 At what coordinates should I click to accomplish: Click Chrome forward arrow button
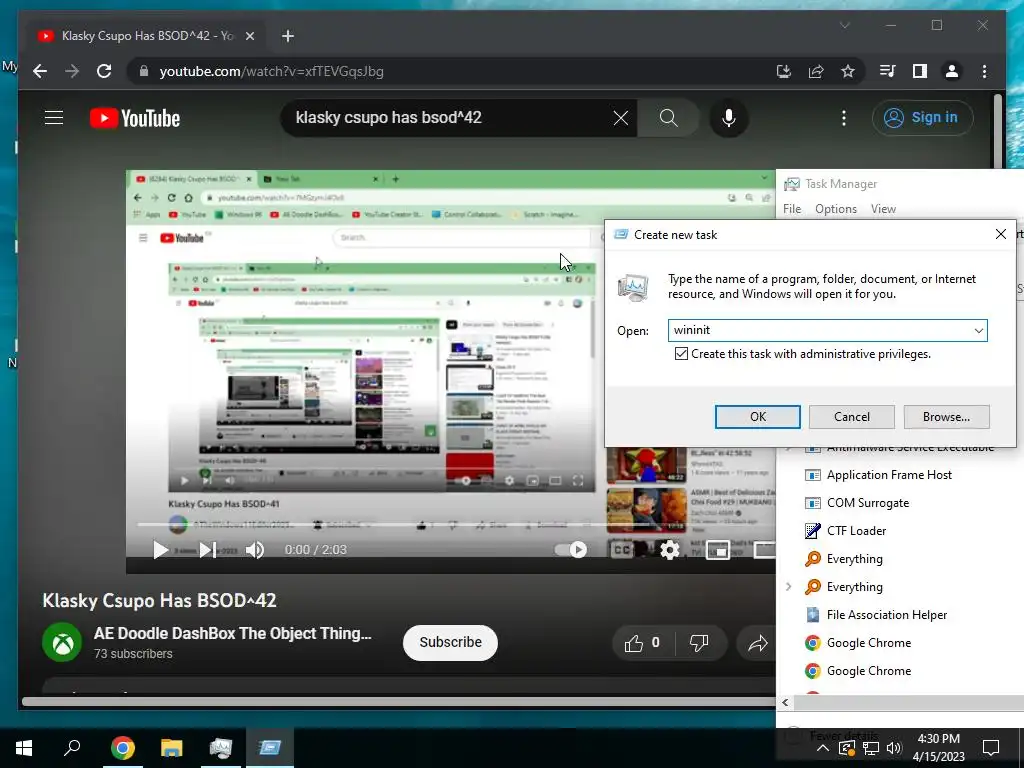click(72, 71)
